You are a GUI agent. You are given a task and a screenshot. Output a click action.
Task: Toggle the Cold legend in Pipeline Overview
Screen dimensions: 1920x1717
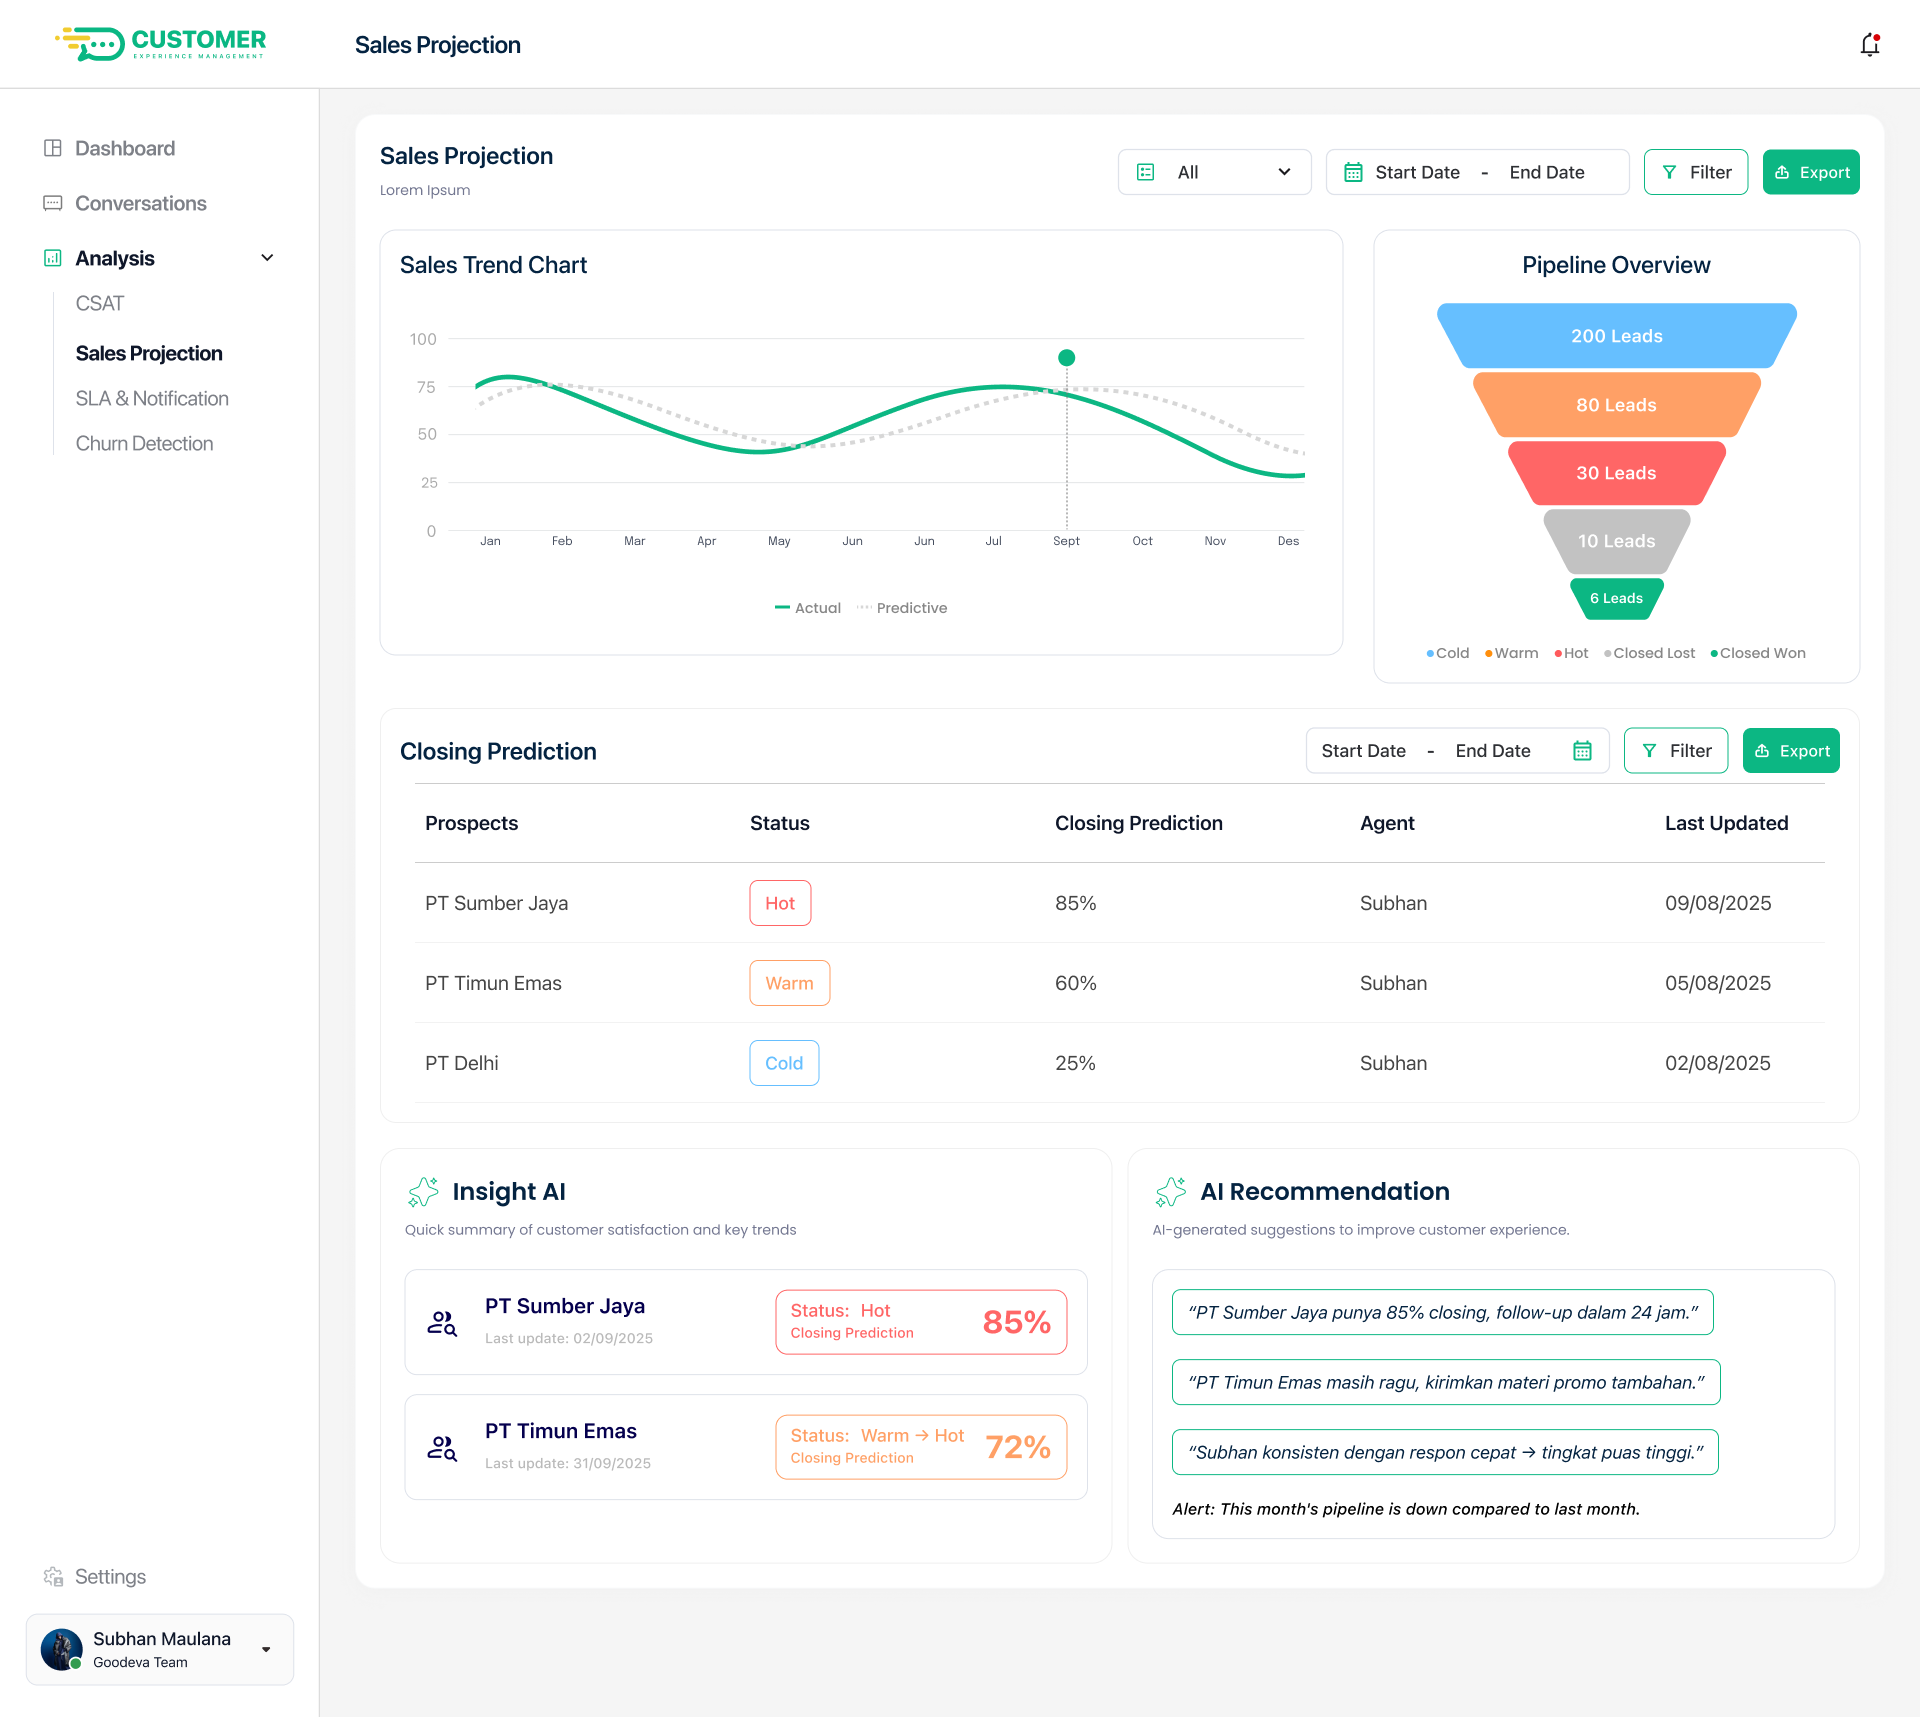(x=1448, y=653)
